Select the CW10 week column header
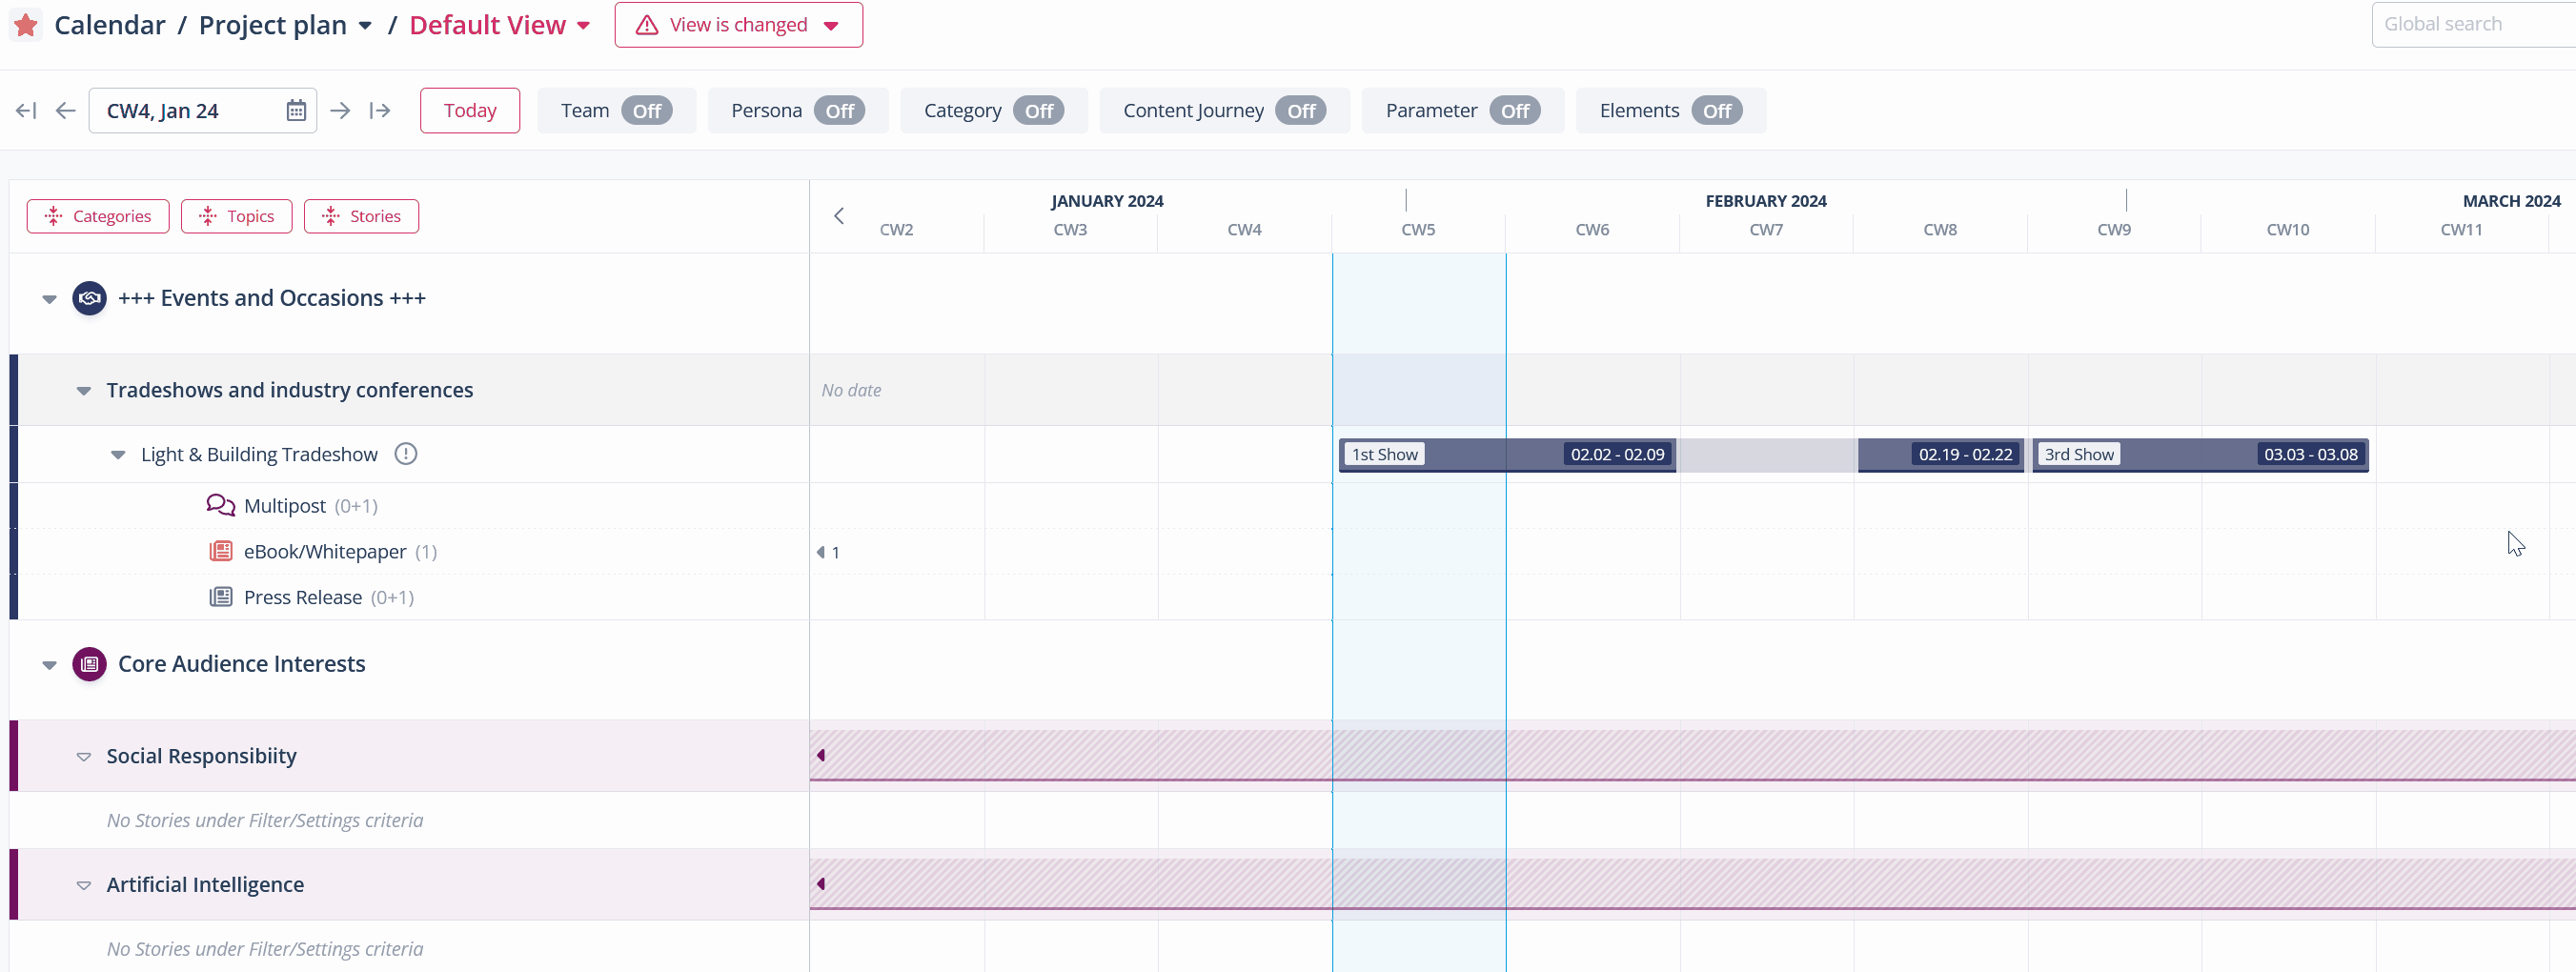Image resolution: width=2576 pixels, height=972 pixels. click(2288, 230)
